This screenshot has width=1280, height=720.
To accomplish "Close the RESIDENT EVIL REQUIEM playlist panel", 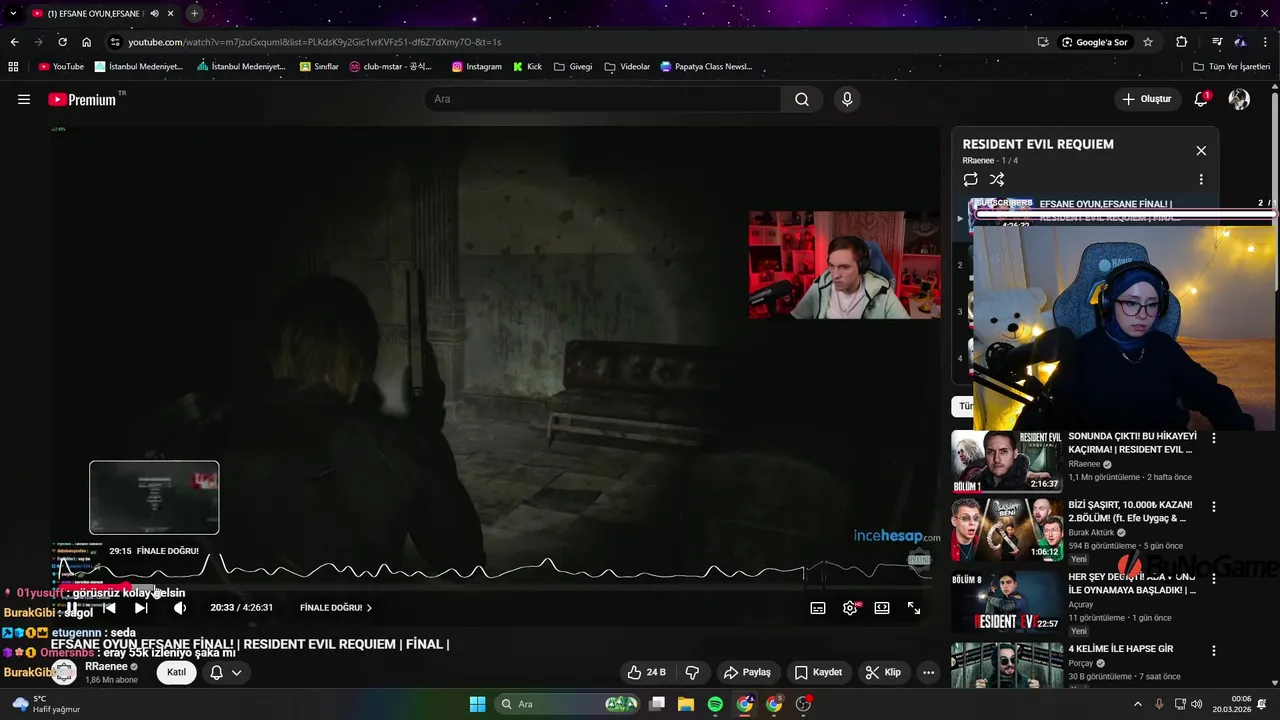I will pos(1201,151).
